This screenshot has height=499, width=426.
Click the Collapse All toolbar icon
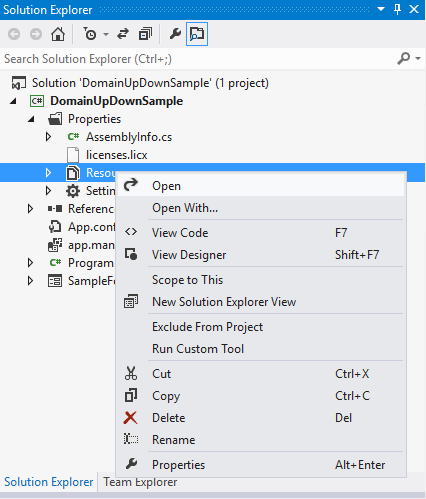(145, 34)
